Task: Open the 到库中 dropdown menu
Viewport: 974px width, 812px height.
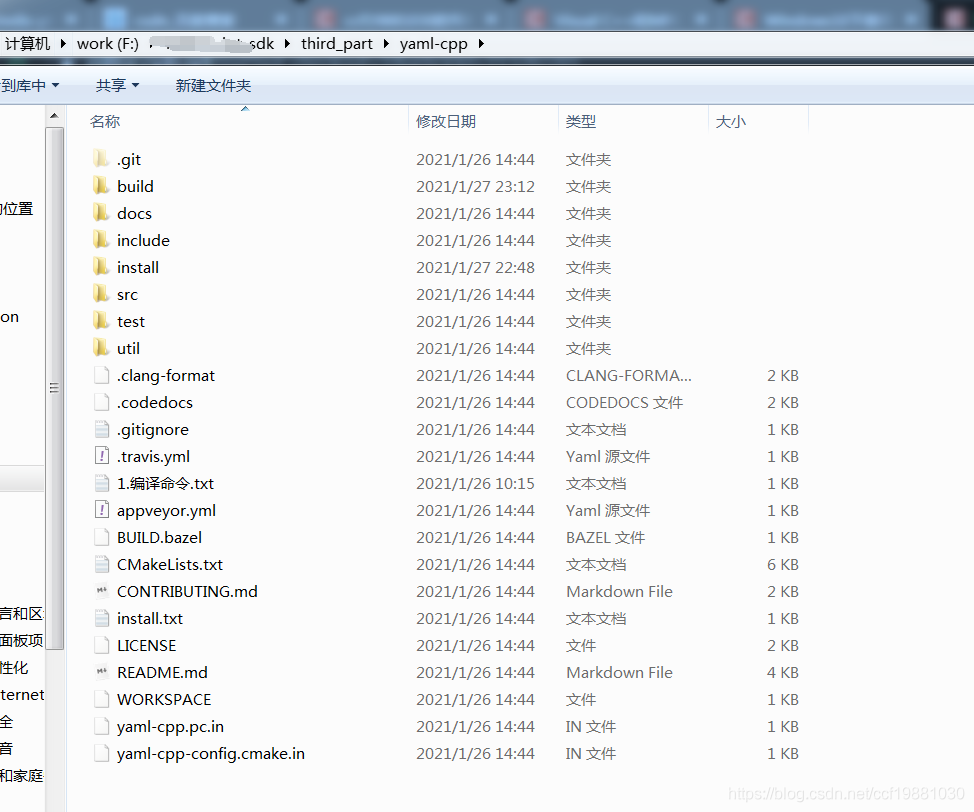Action: point(29,85)
